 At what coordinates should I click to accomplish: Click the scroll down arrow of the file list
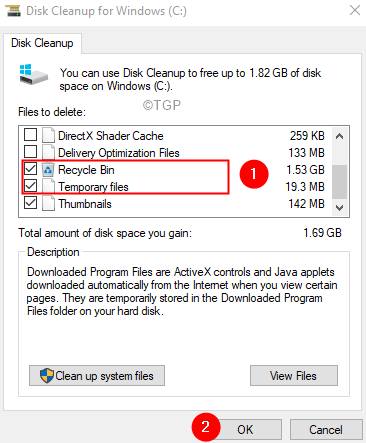pyautogui.click(x=339, y=208)
